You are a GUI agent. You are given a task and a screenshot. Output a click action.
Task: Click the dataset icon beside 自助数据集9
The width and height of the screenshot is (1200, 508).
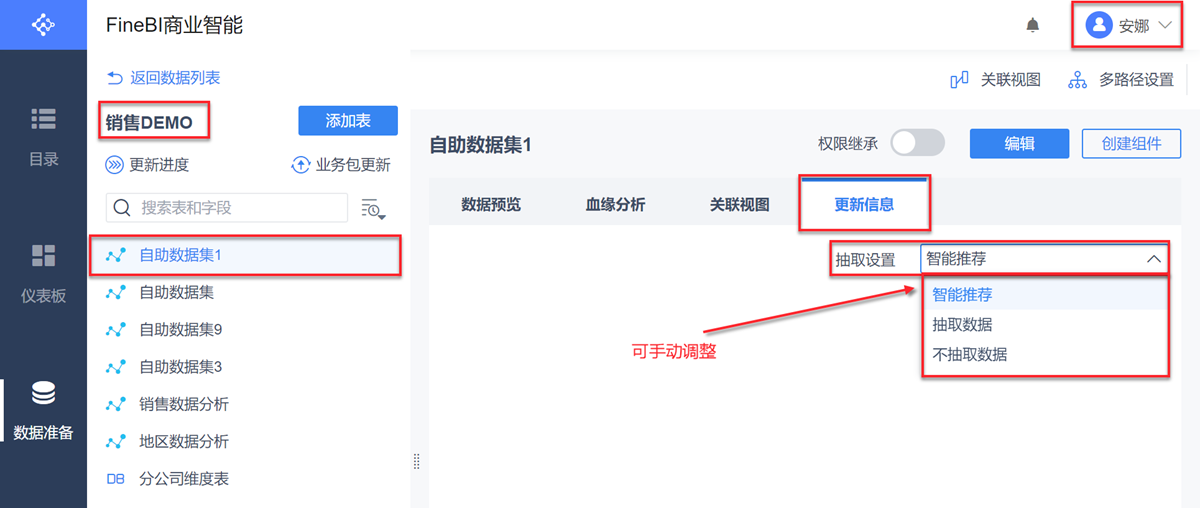116,329
